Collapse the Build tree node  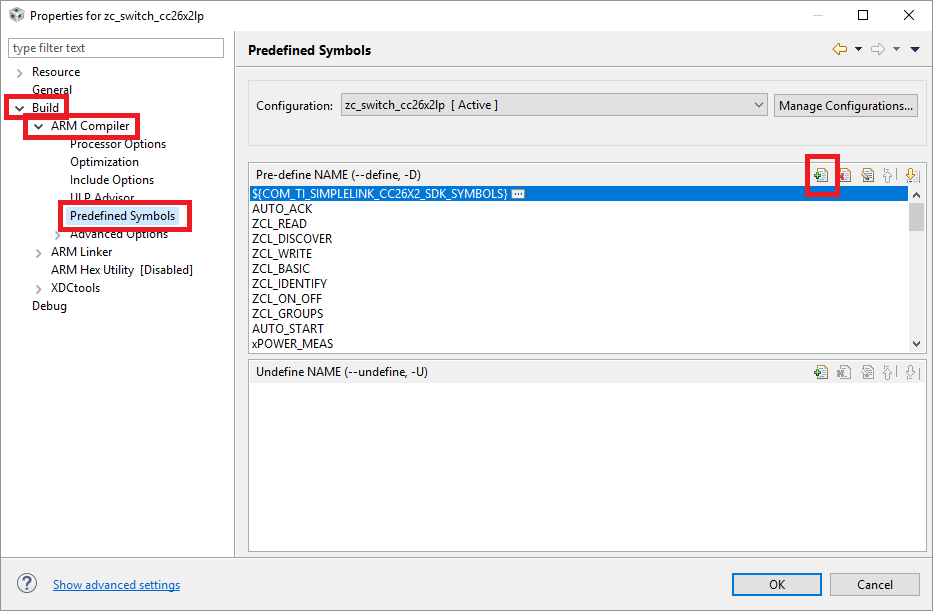[19, 108]
